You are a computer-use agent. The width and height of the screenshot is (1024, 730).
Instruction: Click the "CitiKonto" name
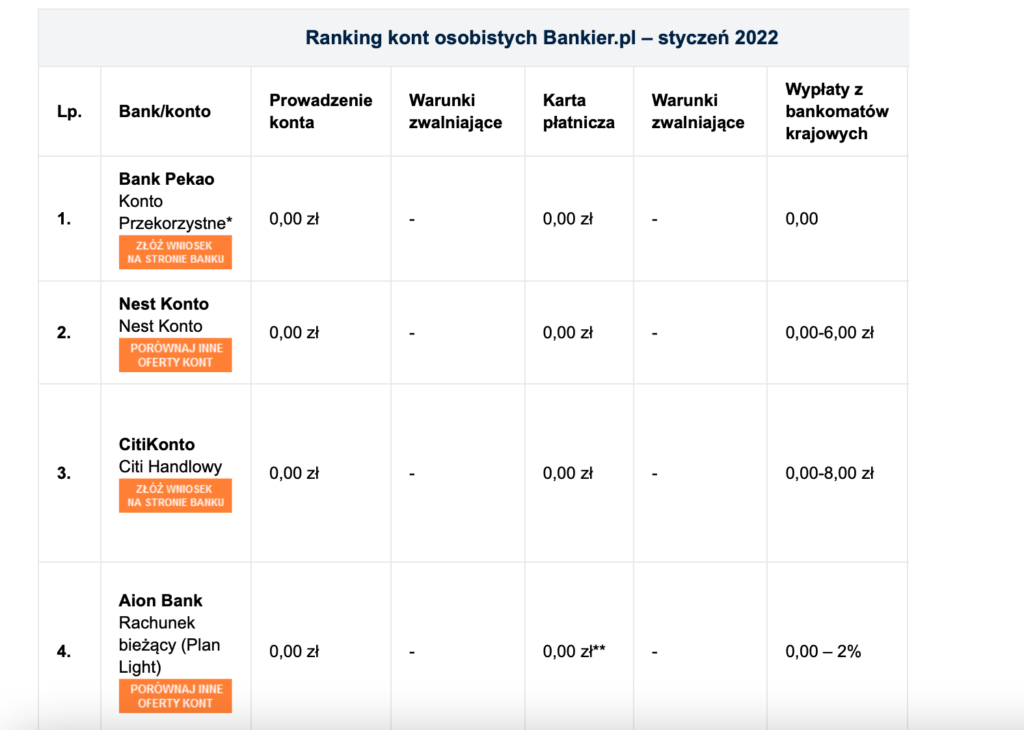157,445
